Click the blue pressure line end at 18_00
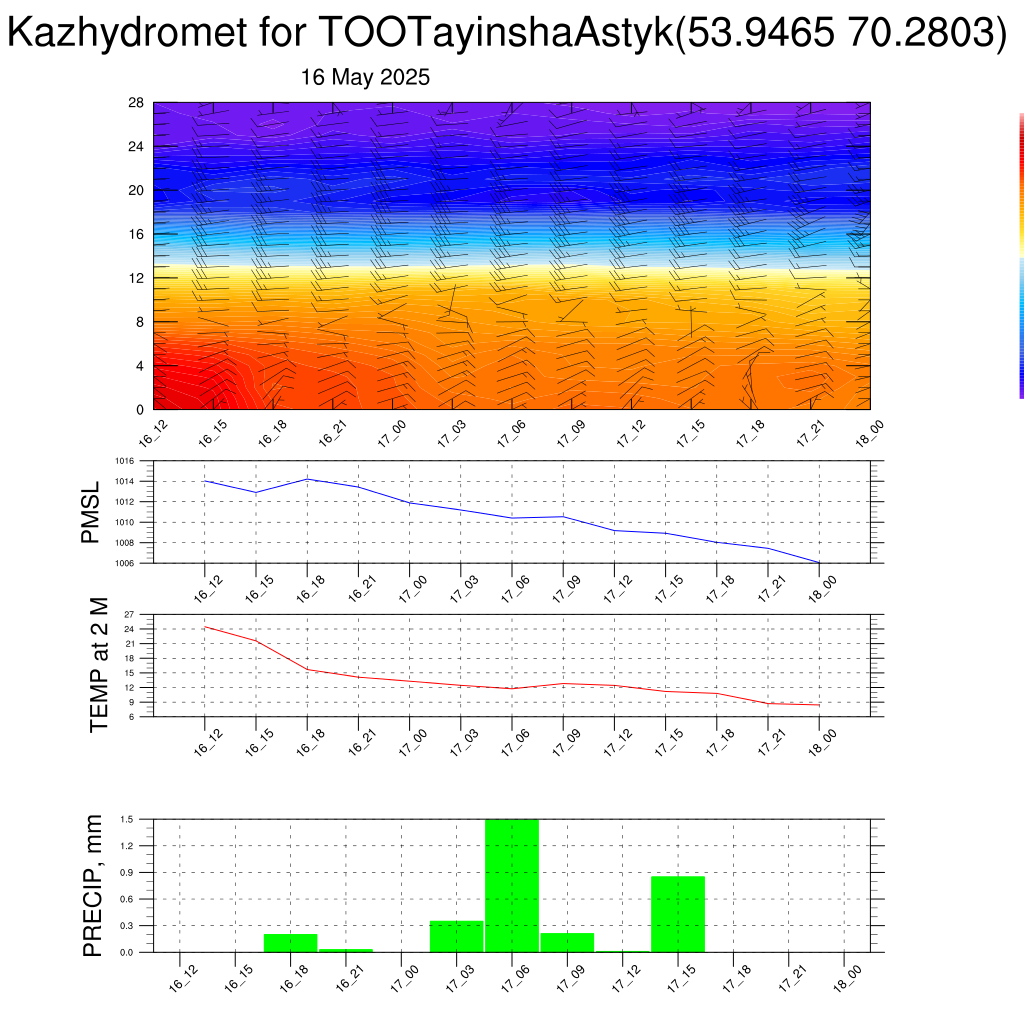This screenshot has height=1024, width=1024. (818, 562)
